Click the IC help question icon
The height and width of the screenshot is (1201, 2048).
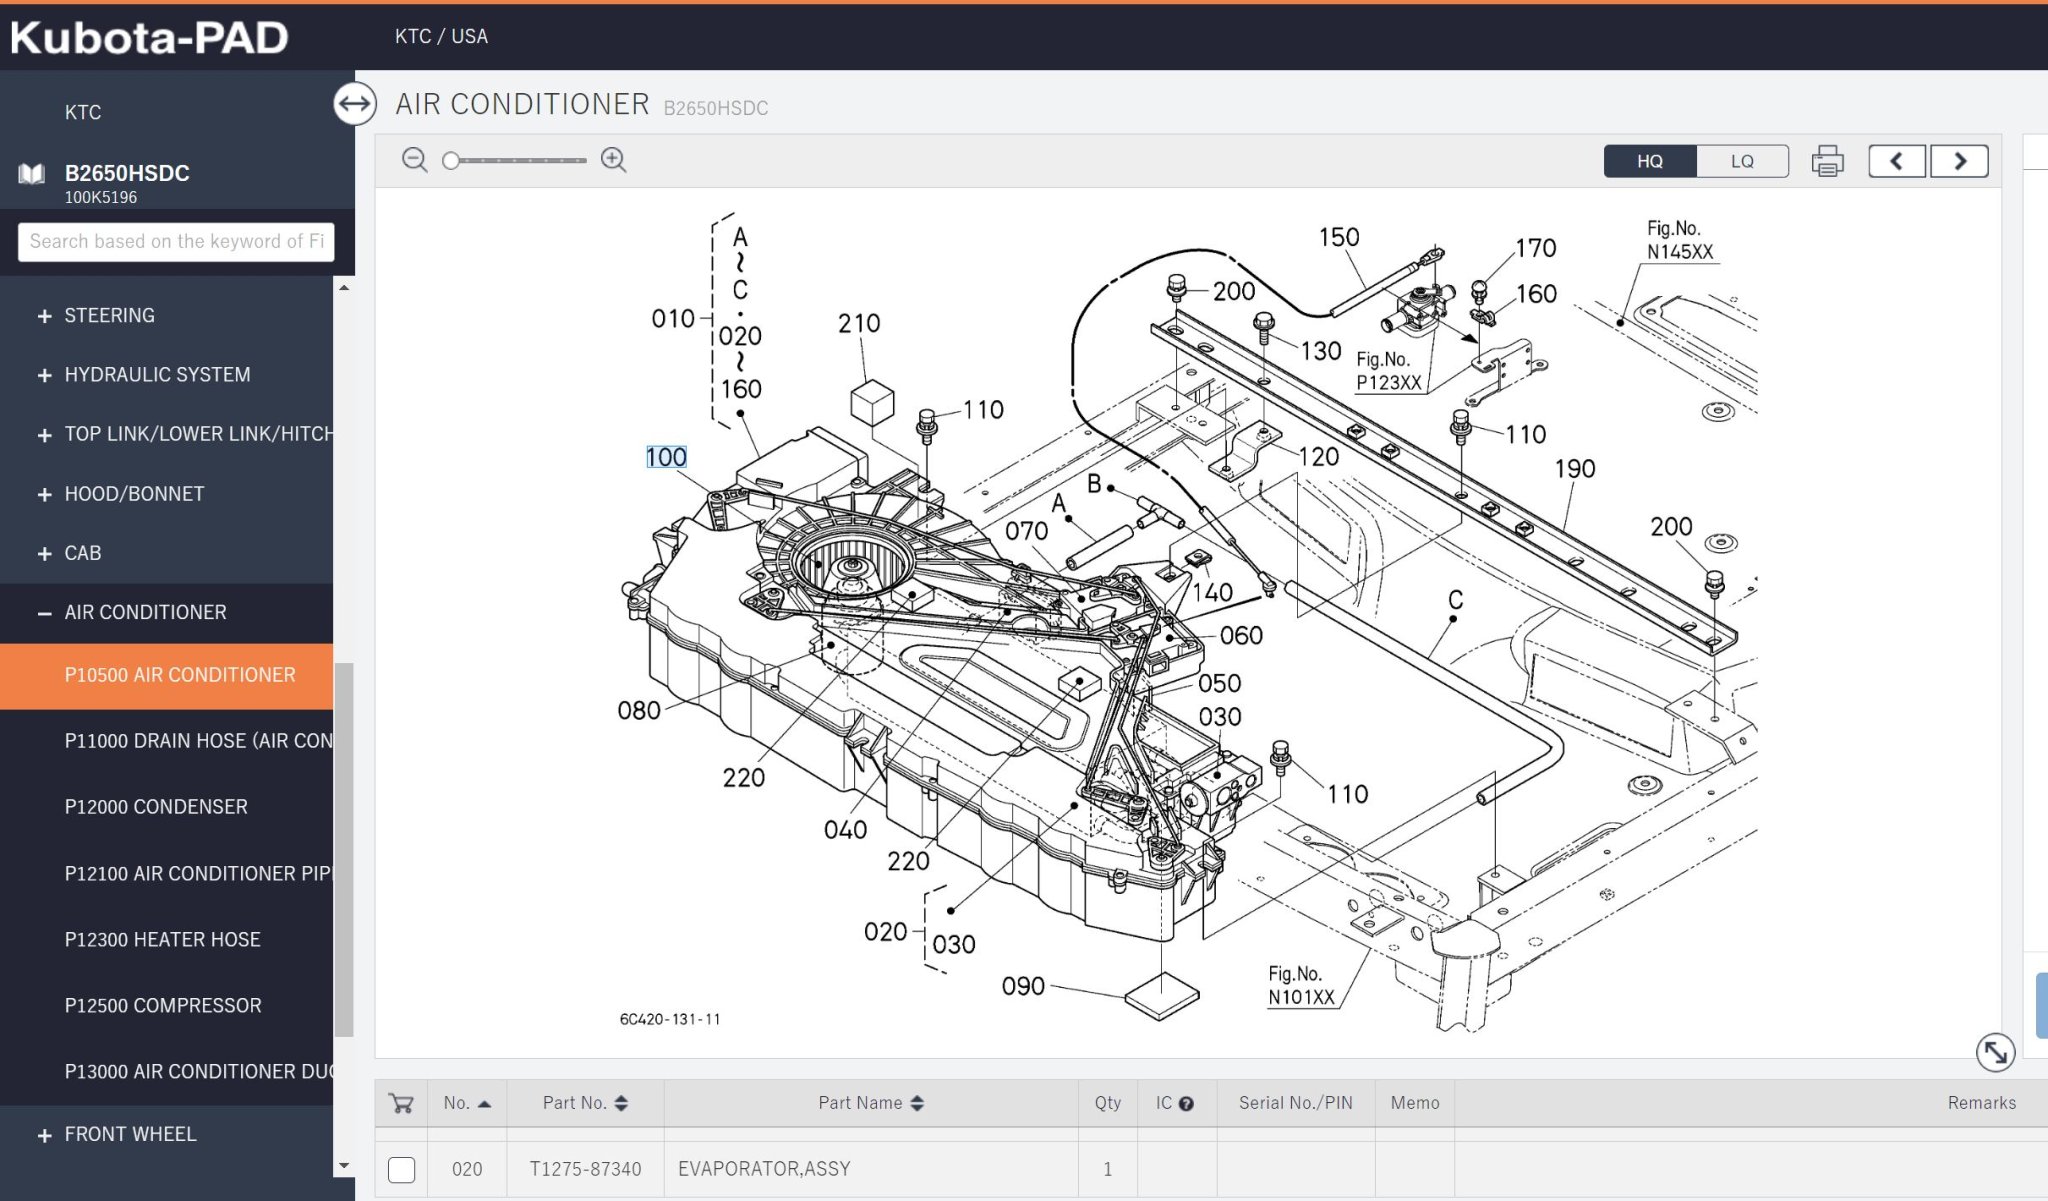pos(1186,1104)
